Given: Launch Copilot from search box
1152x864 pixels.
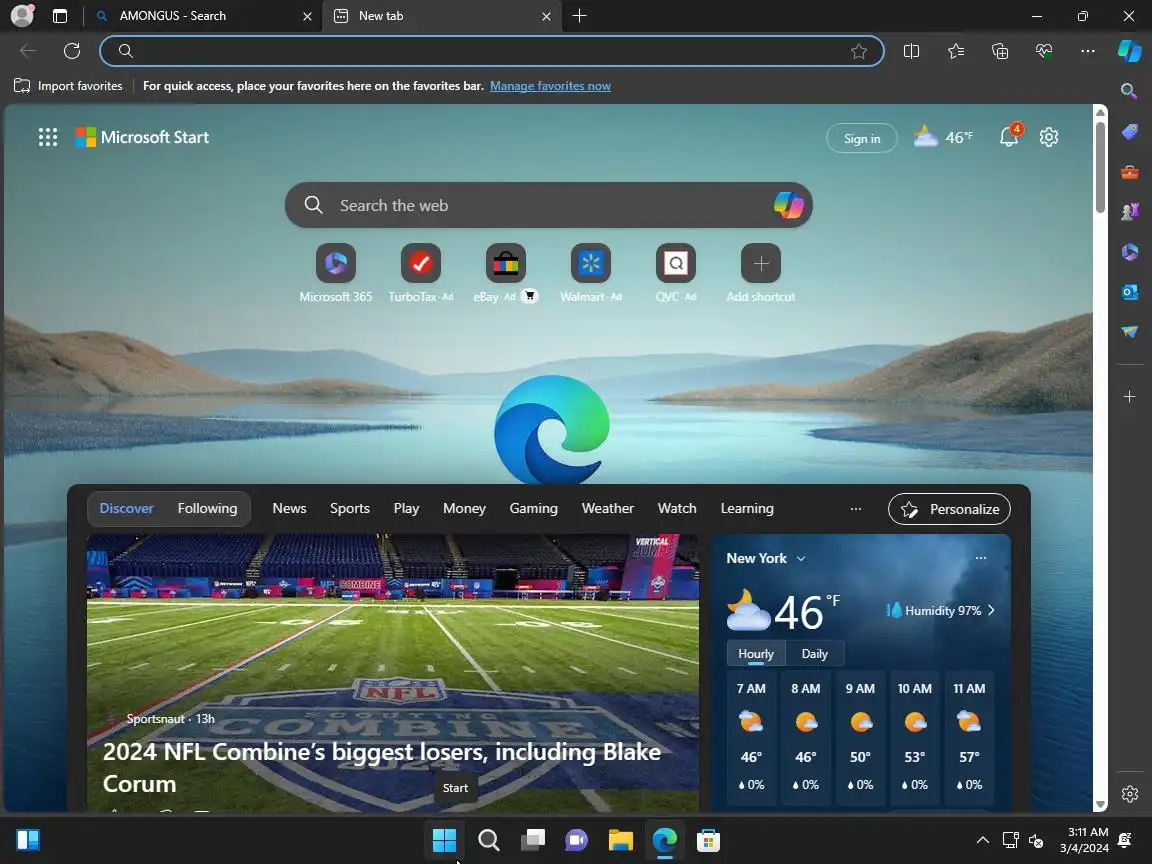Looking at the screenshot, I should [788, 205].
